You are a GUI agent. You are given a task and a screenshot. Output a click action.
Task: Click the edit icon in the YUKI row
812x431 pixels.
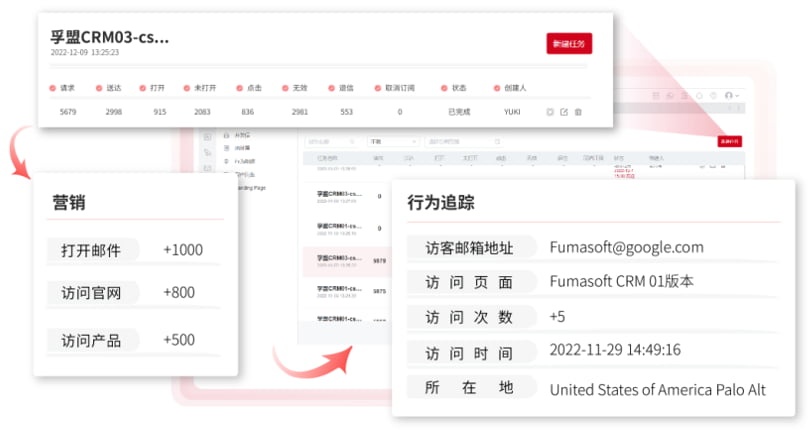(564, 112)
